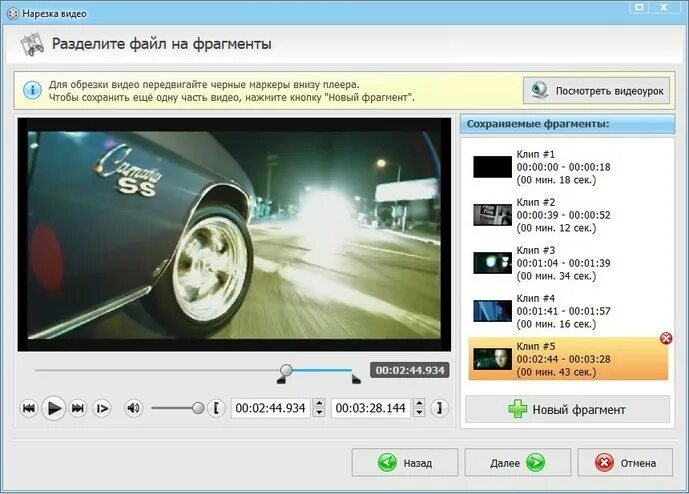The width and height of the screenshot is (689, 494).
Task: Click the app icon in the title bar
Action: click(13, 14)
